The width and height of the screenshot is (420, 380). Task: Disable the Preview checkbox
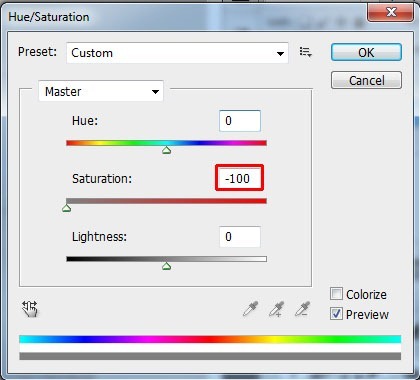tap(336, 314)
